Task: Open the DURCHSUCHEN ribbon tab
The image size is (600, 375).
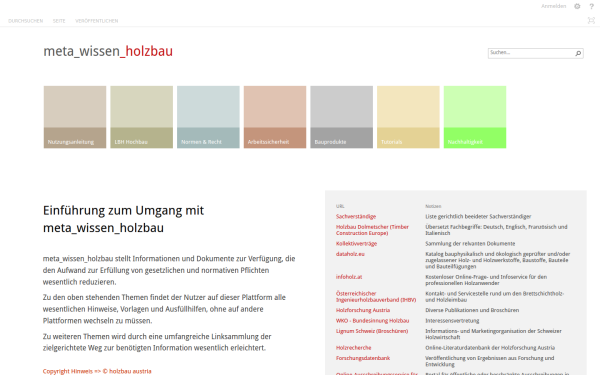Action: coord(26,21)
